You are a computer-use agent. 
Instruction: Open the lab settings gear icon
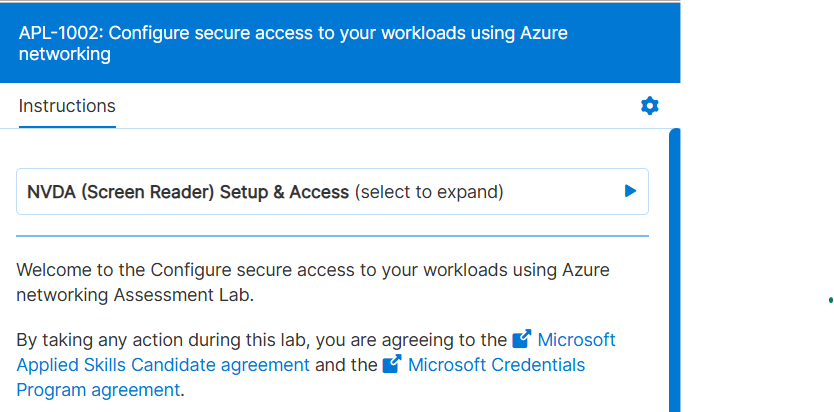coord(650,106)
